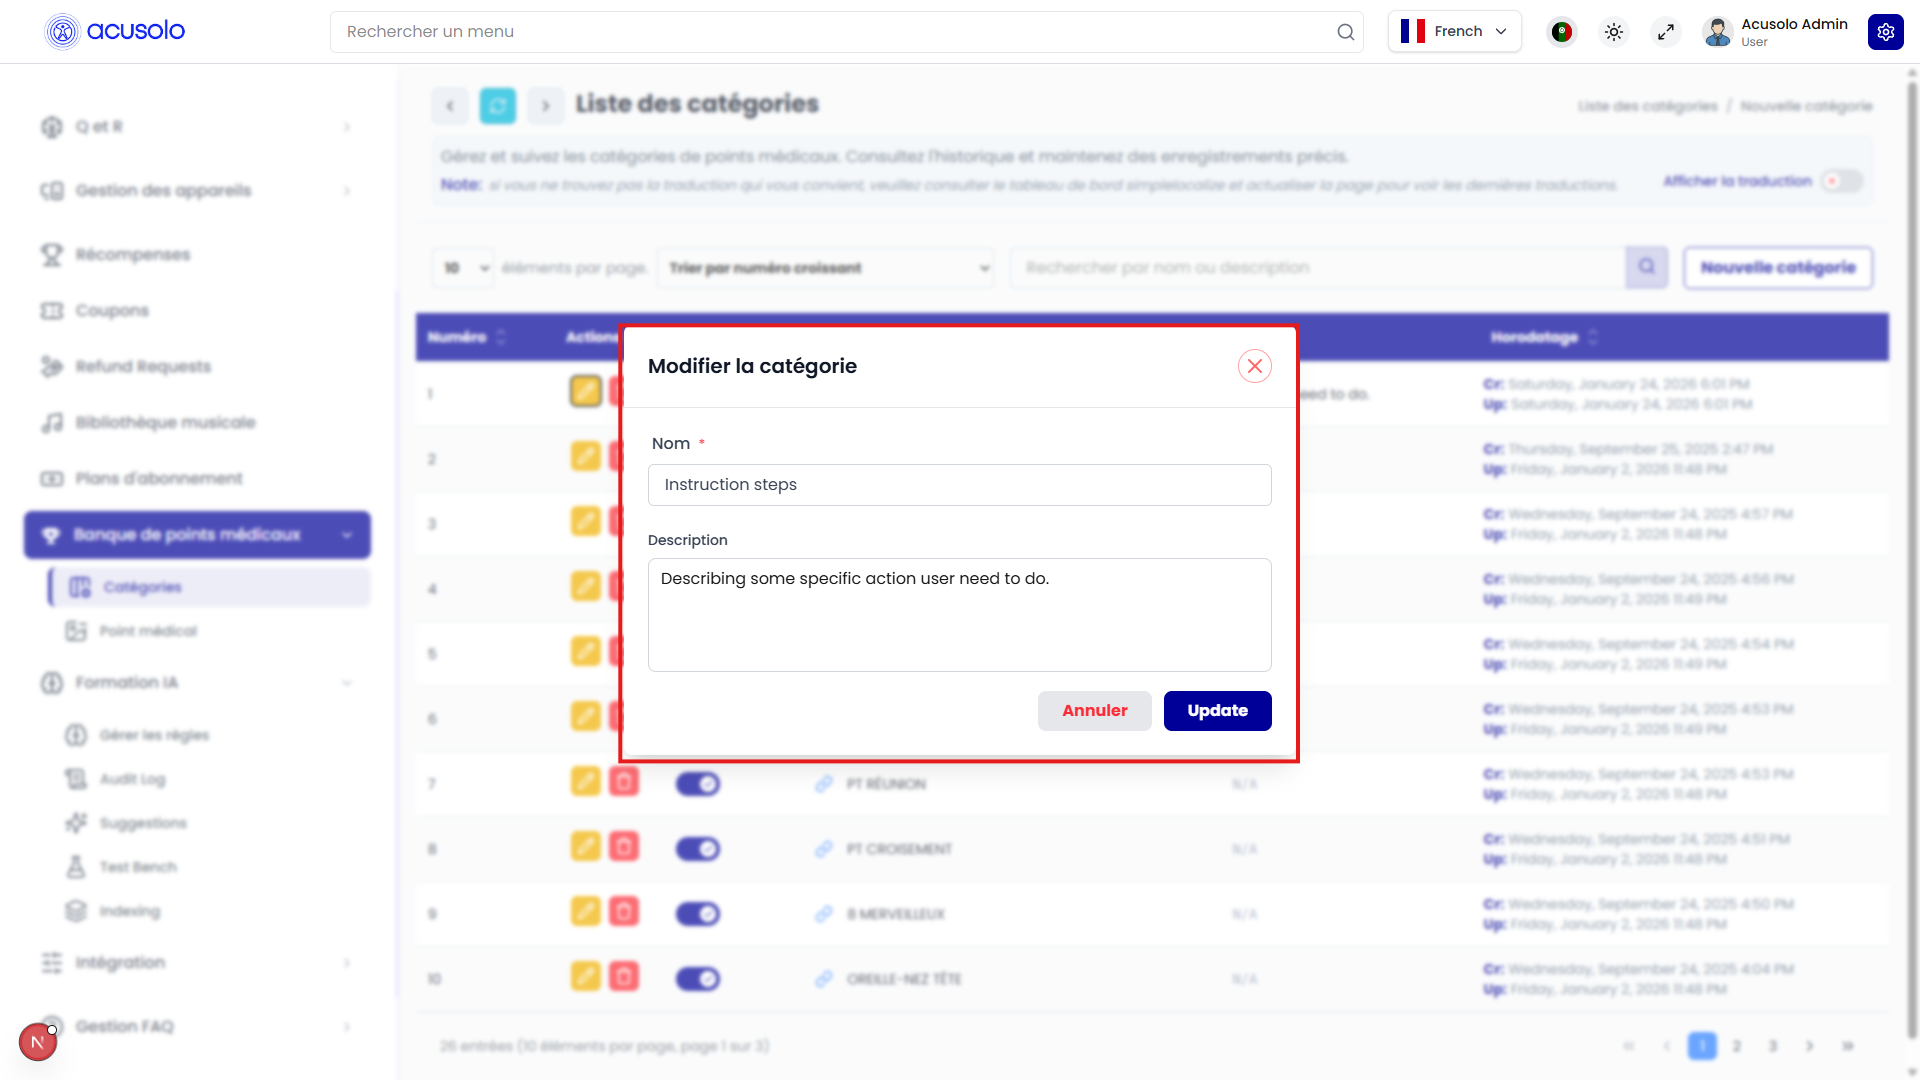The width and height of the screenshot is (1920, 1080).
Task: Toggle the active switch on row 9
Action: pos(697,913)
